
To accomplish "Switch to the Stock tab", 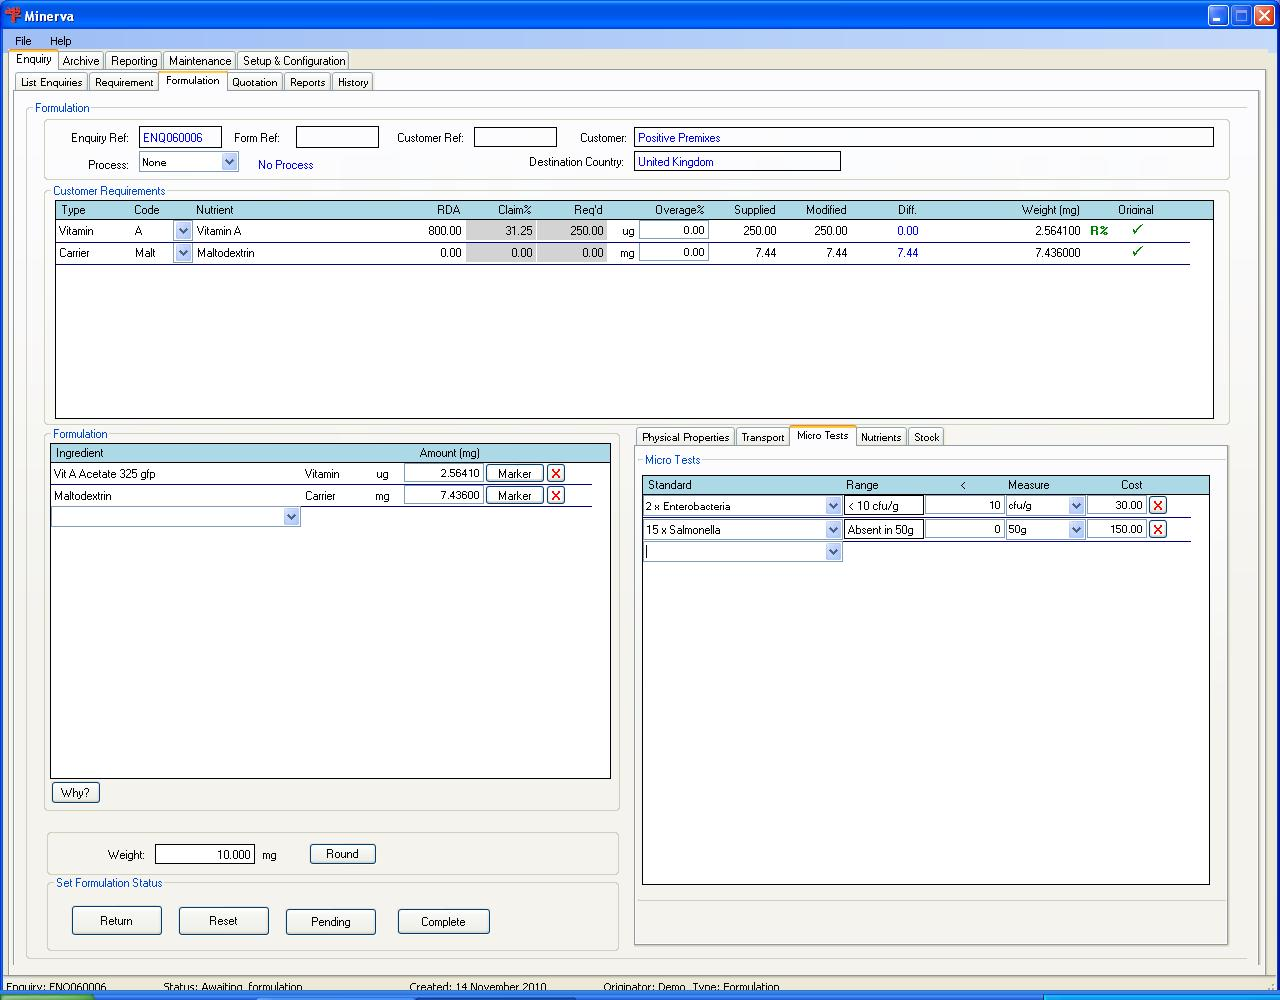I will pyautogui.click(x=927, y=437).
